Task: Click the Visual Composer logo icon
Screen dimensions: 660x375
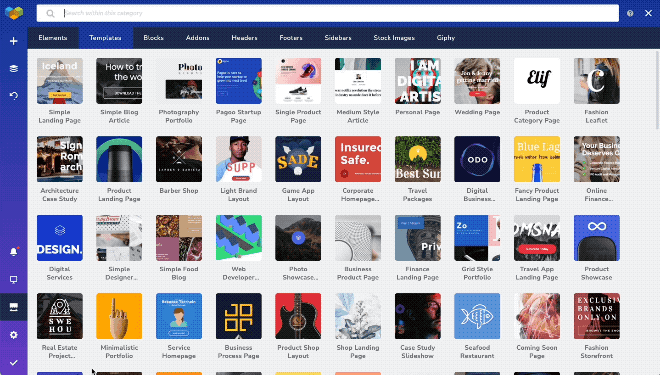Action: [x=14, y=13]
